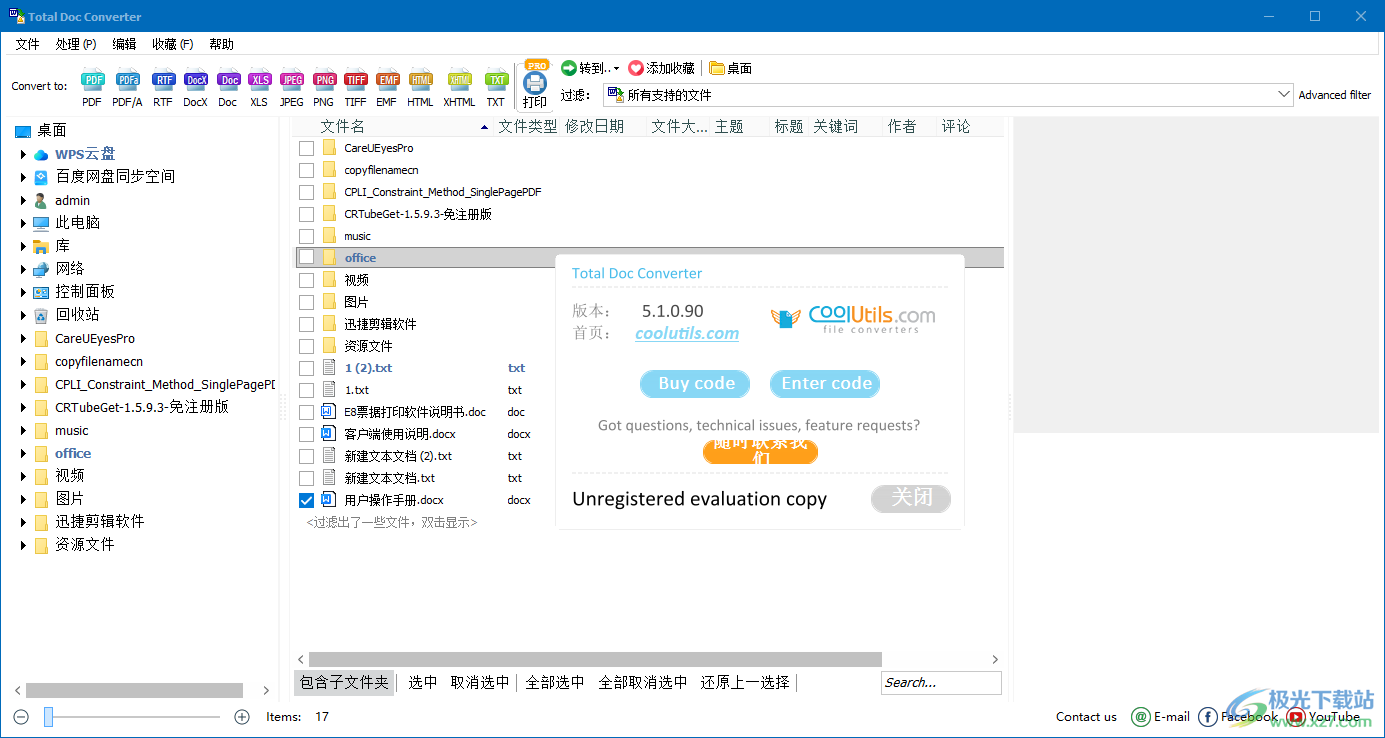Open Facebook page icon
This screenshot has width=1385, height=738.
(x=1207, y=716)
